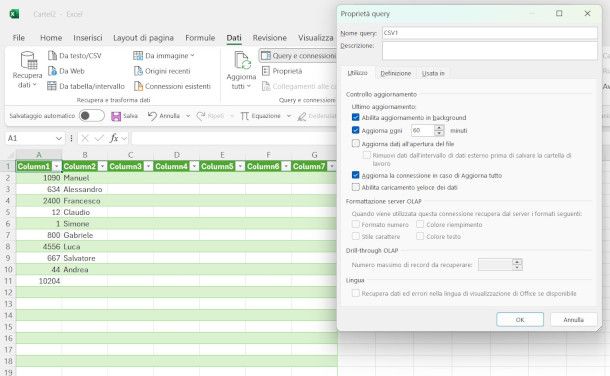The image size is (610, 376).
Task: Click the insert function fx icon
Action: (114, 138)
